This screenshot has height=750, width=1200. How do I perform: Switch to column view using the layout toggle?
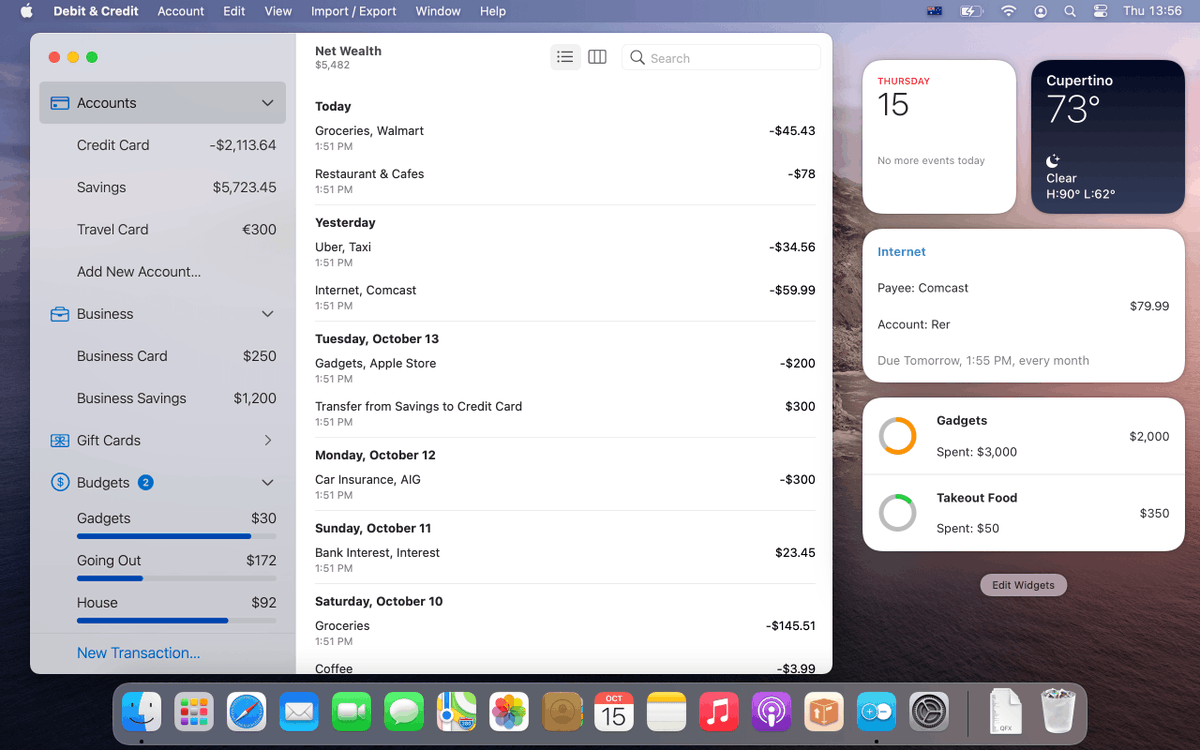[597, 57]
